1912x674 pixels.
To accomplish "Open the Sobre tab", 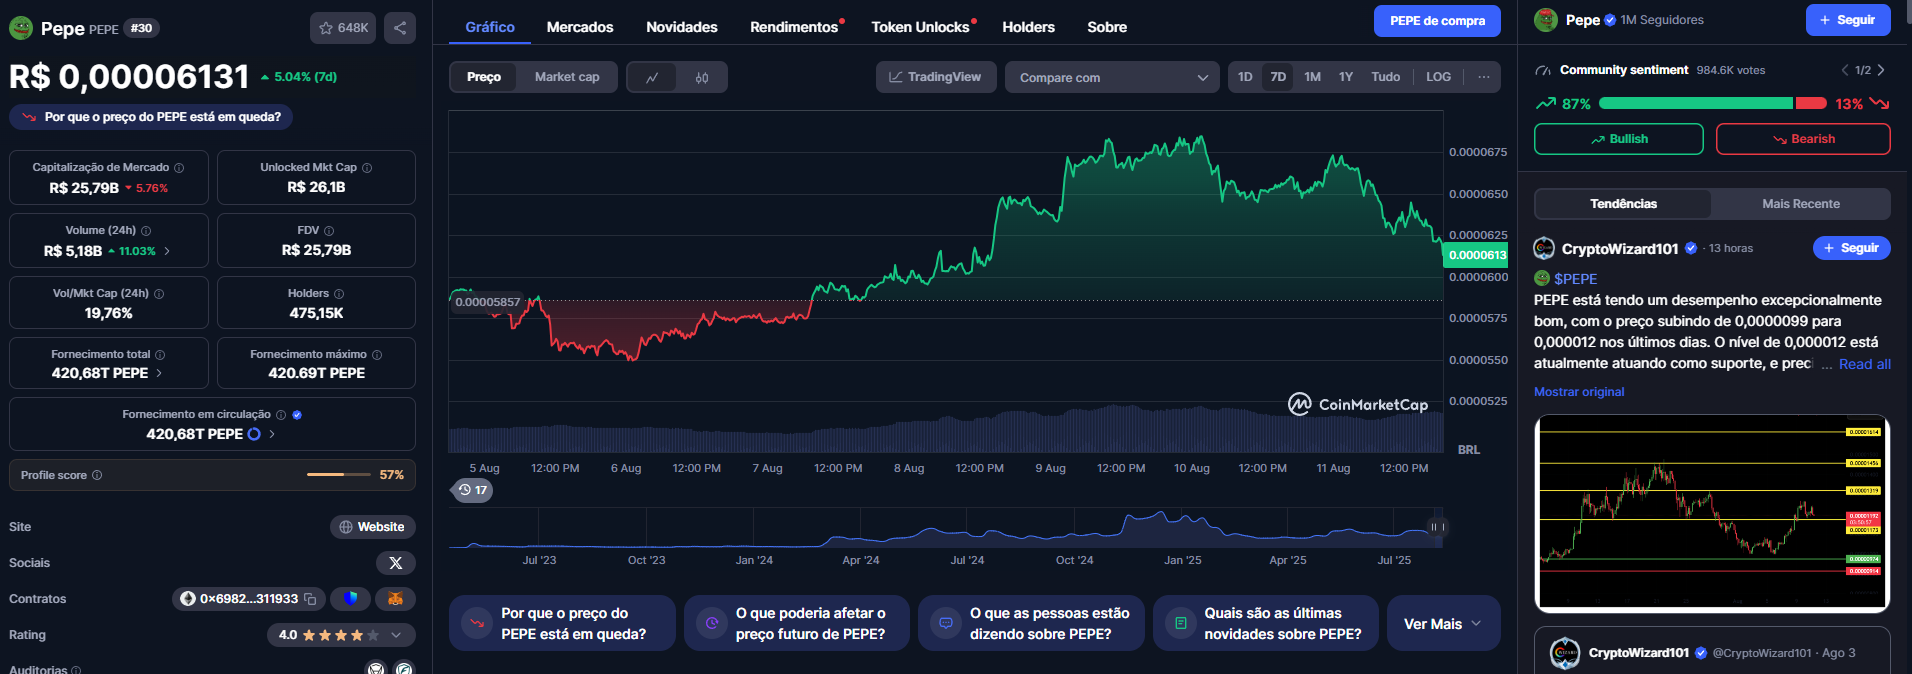I will [1107, 27].
